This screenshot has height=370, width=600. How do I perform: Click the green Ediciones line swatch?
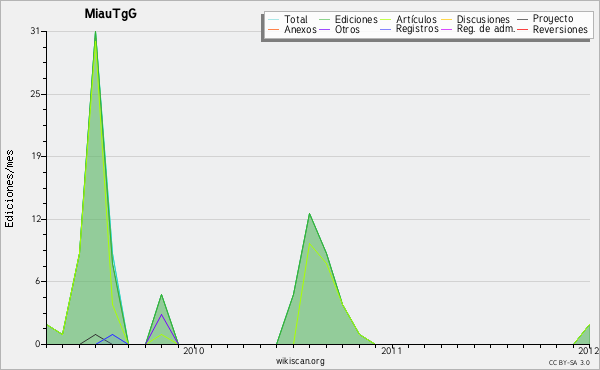pos(324,19)
